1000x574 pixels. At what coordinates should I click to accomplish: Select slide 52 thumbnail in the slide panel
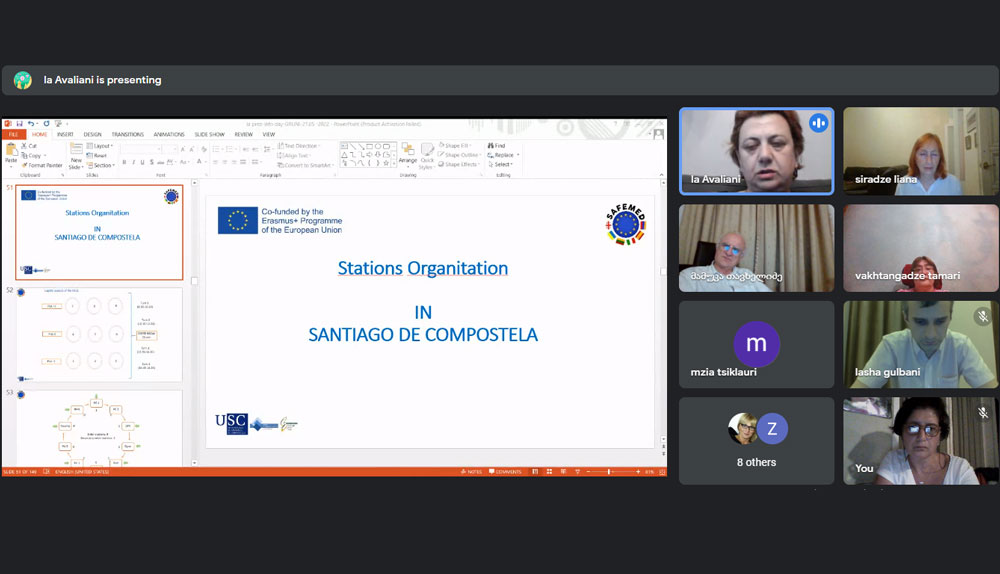point(99,335)
